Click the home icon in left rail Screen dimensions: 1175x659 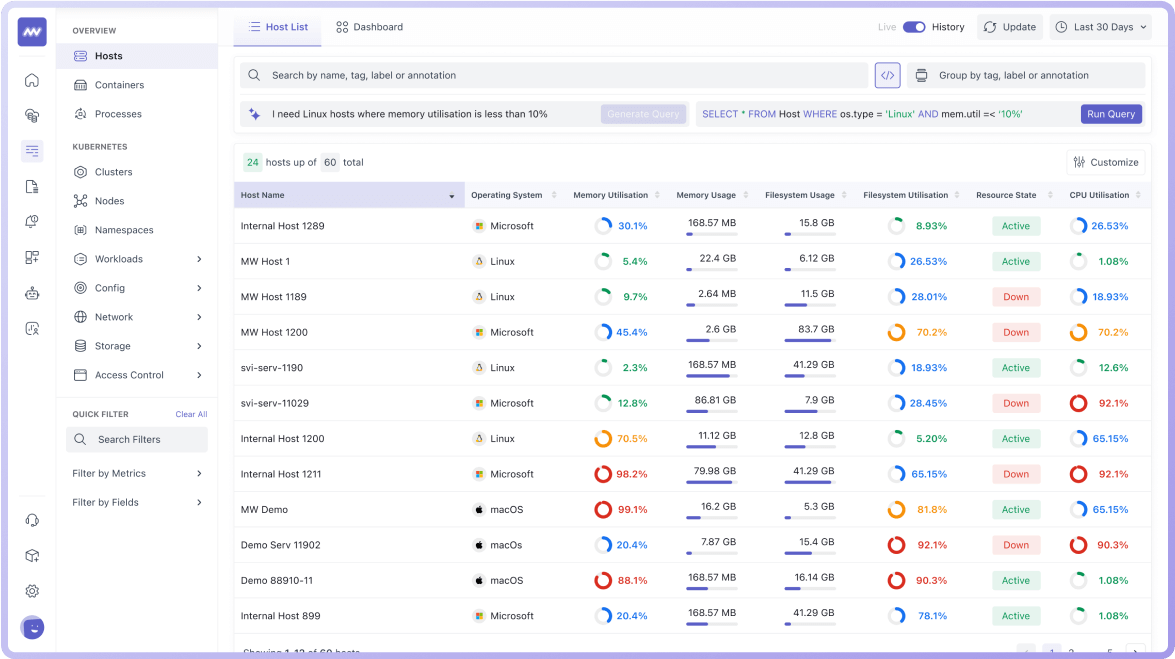[x=32, y=81]
